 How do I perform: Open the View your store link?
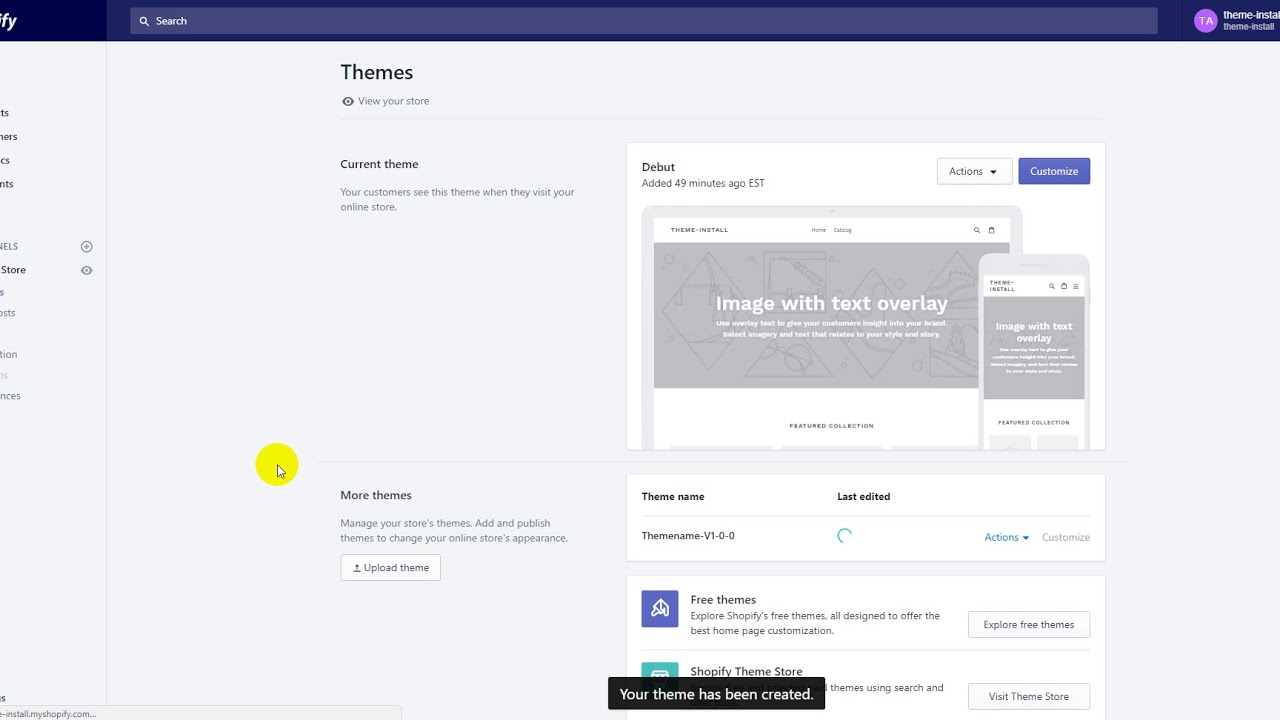(x=393, y=101)
